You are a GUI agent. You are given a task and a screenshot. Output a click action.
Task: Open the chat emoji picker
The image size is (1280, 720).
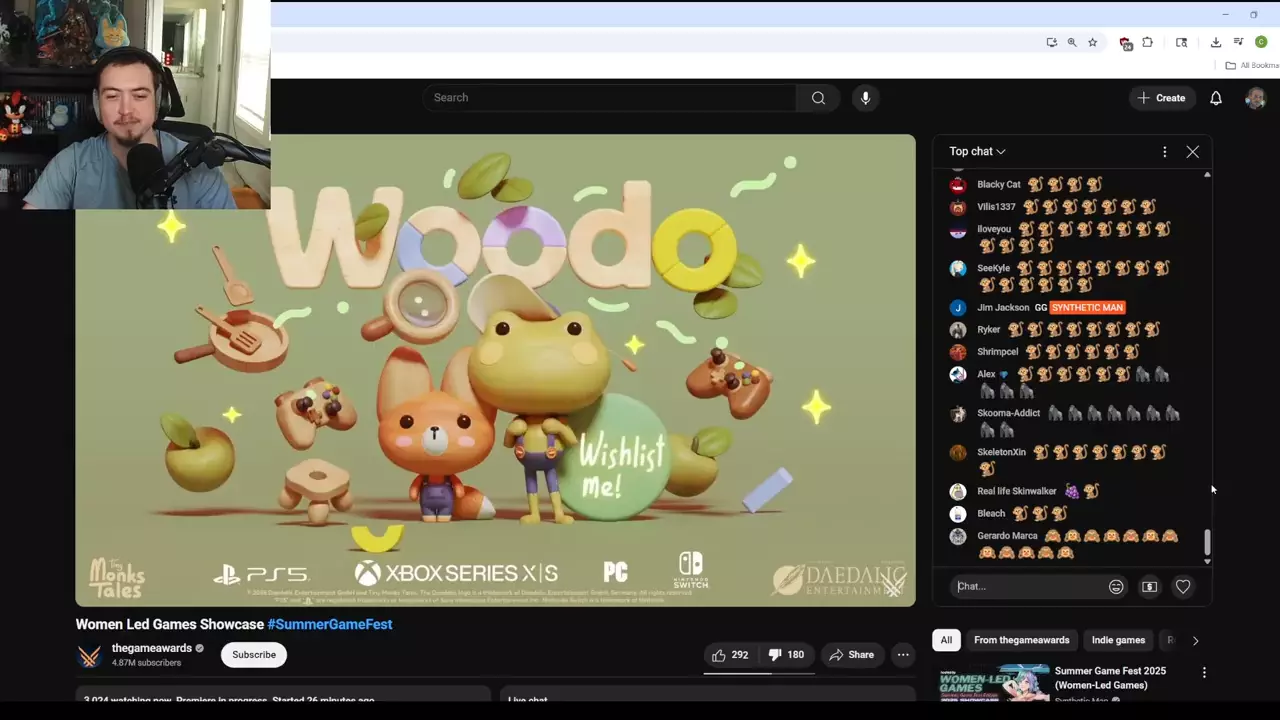[1116, 587]
